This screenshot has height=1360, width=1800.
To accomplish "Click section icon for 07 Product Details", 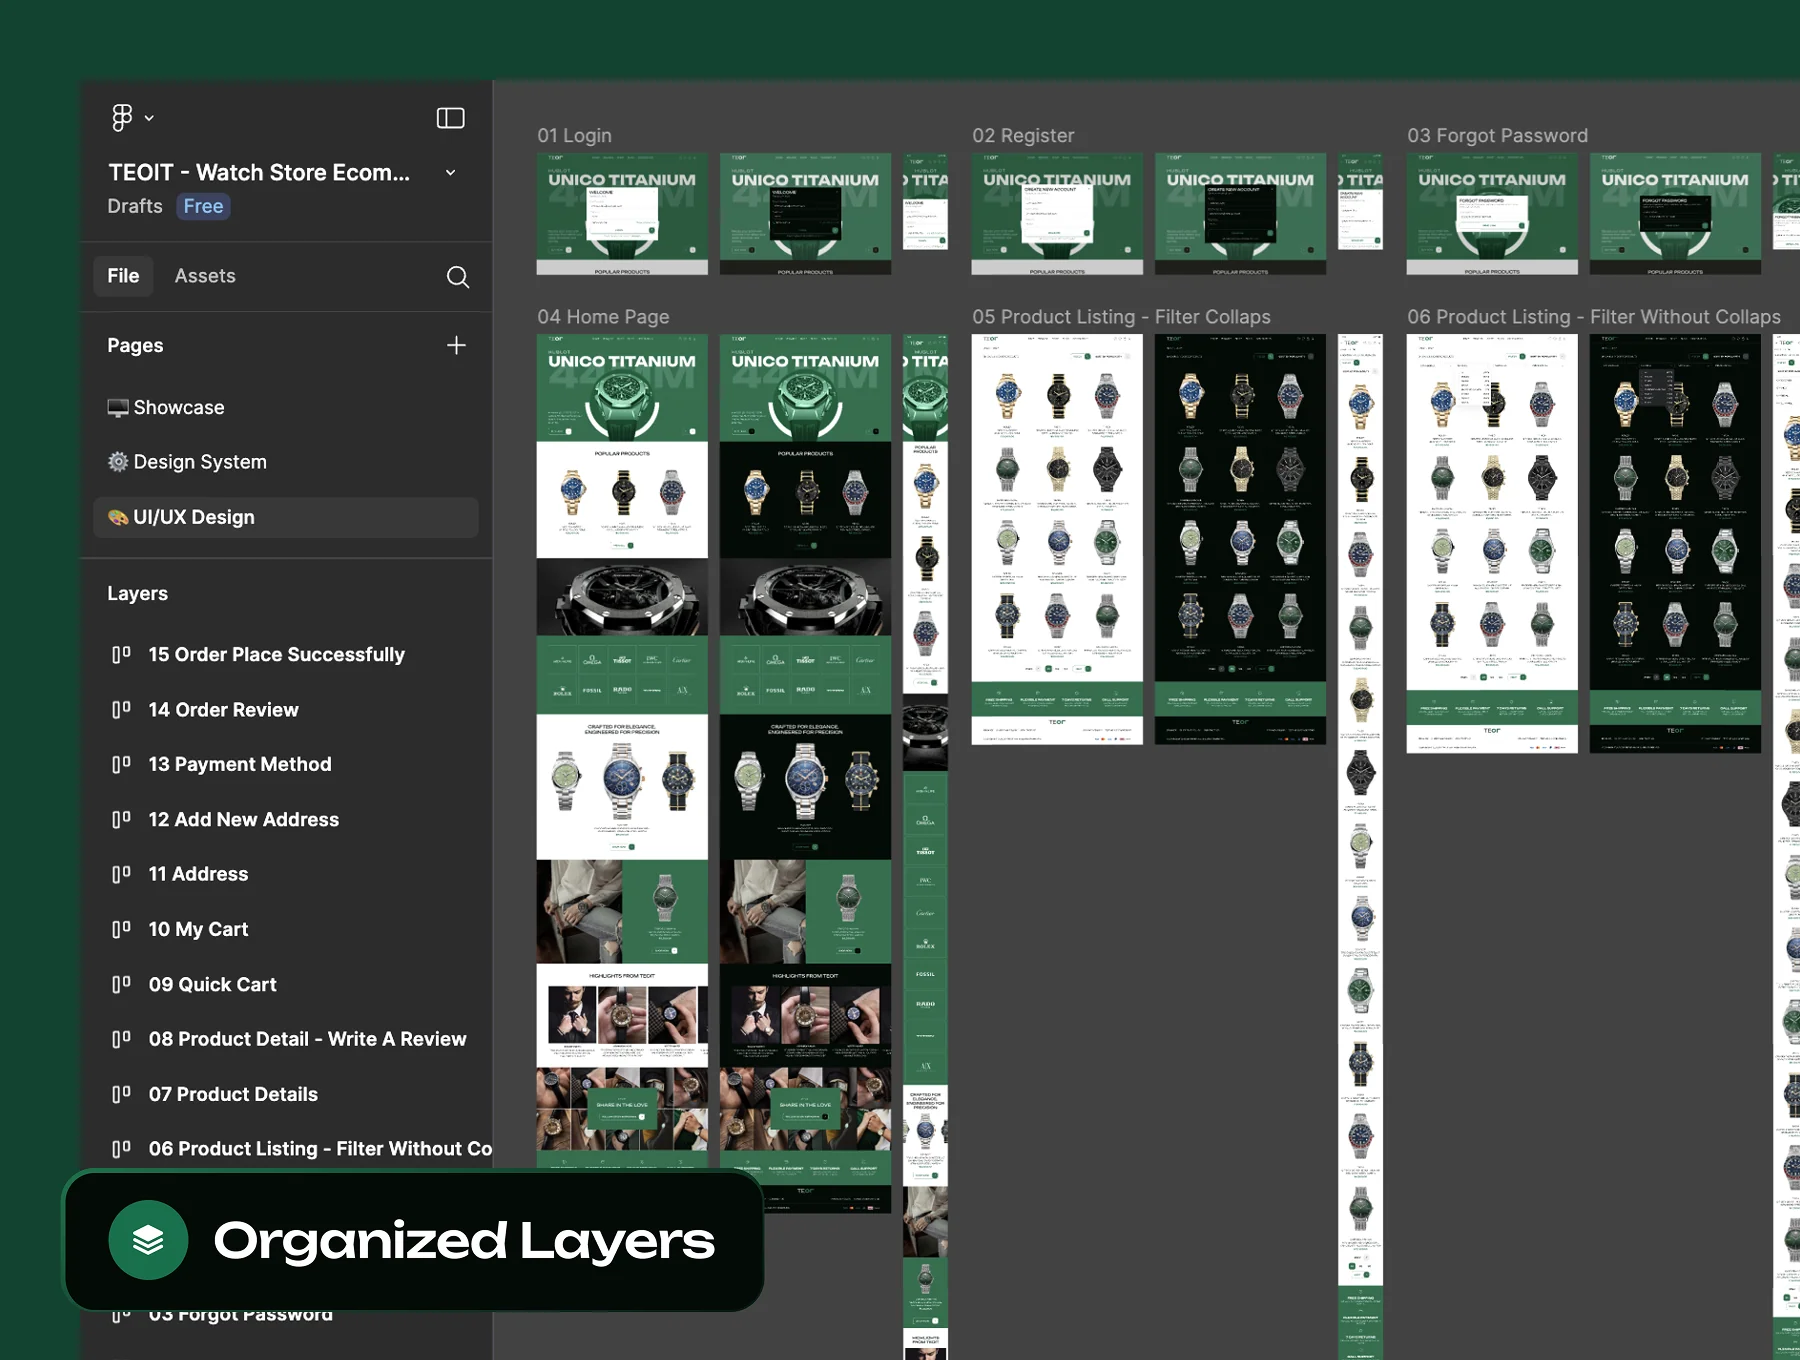I will click(x=121, y=1095).
